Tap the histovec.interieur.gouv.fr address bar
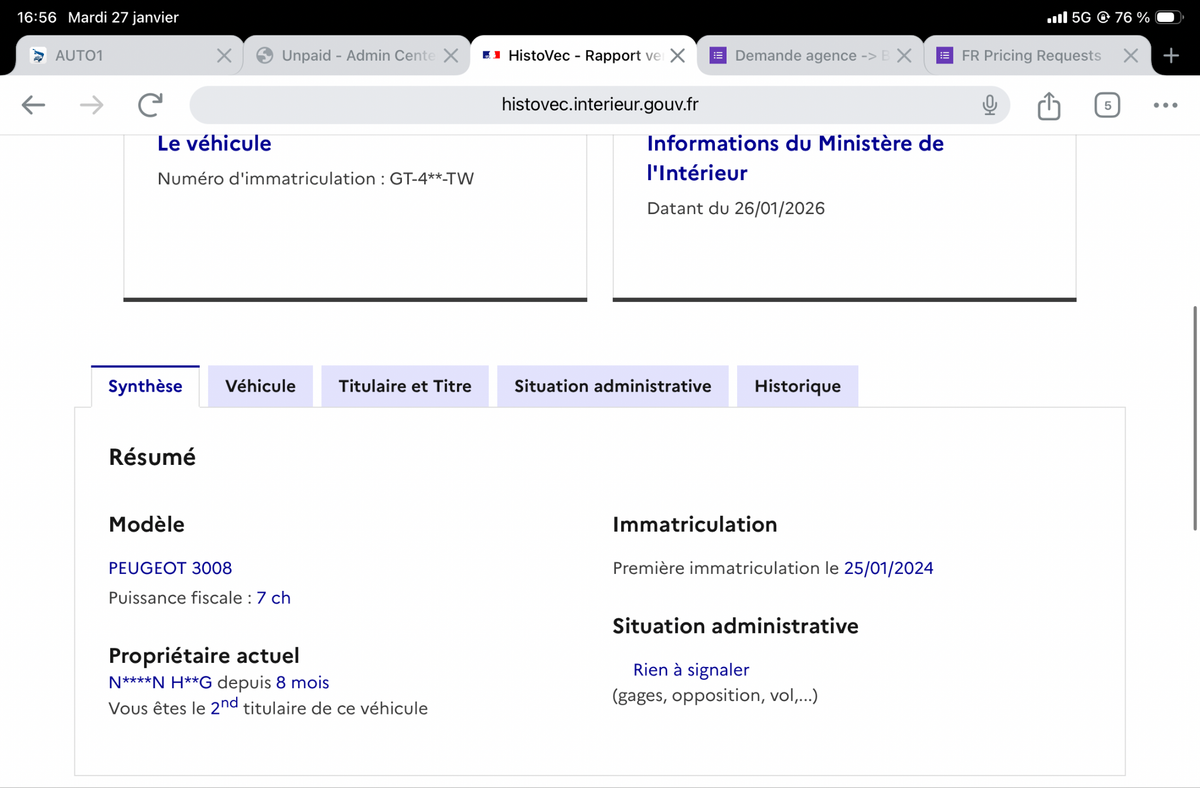 tap(600, 105)
